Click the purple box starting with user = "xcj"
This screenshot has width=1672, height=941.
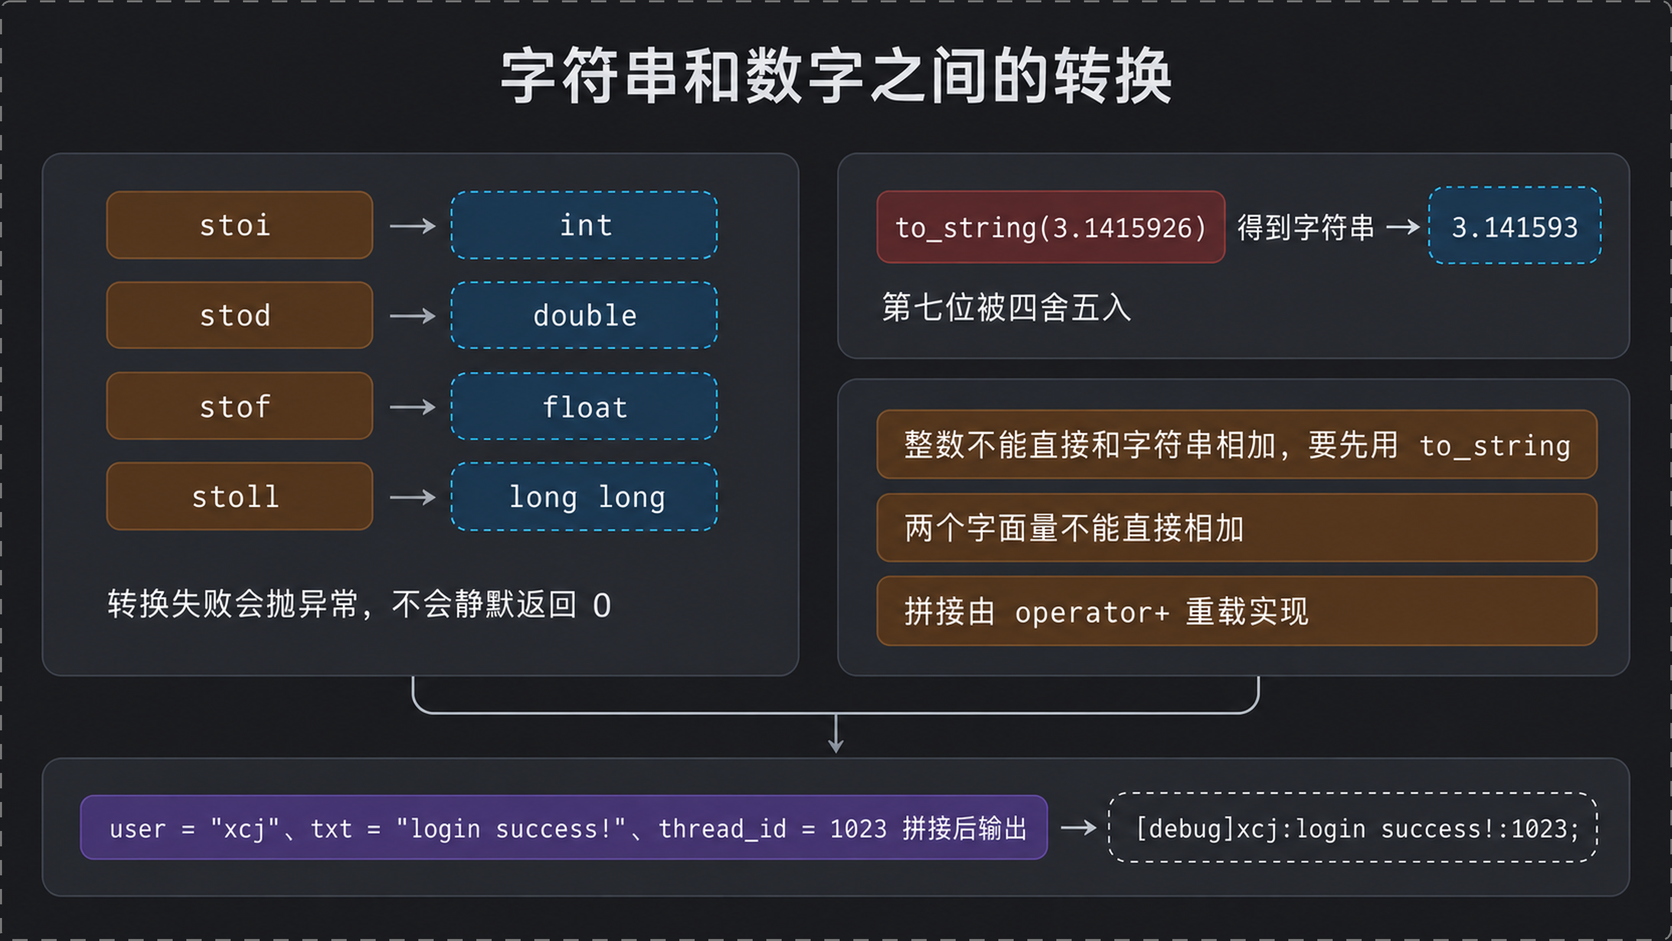tap(564, 827)
